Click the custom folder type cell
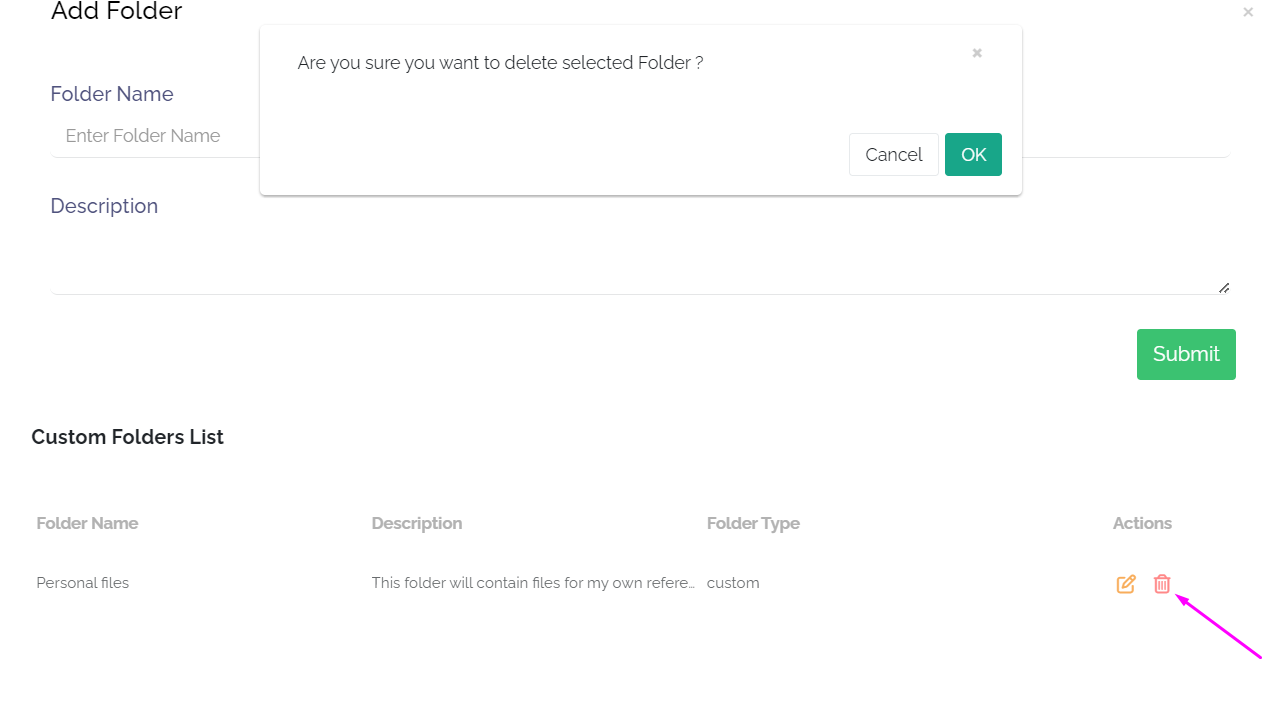1281x724 pixels. (733, 583)
